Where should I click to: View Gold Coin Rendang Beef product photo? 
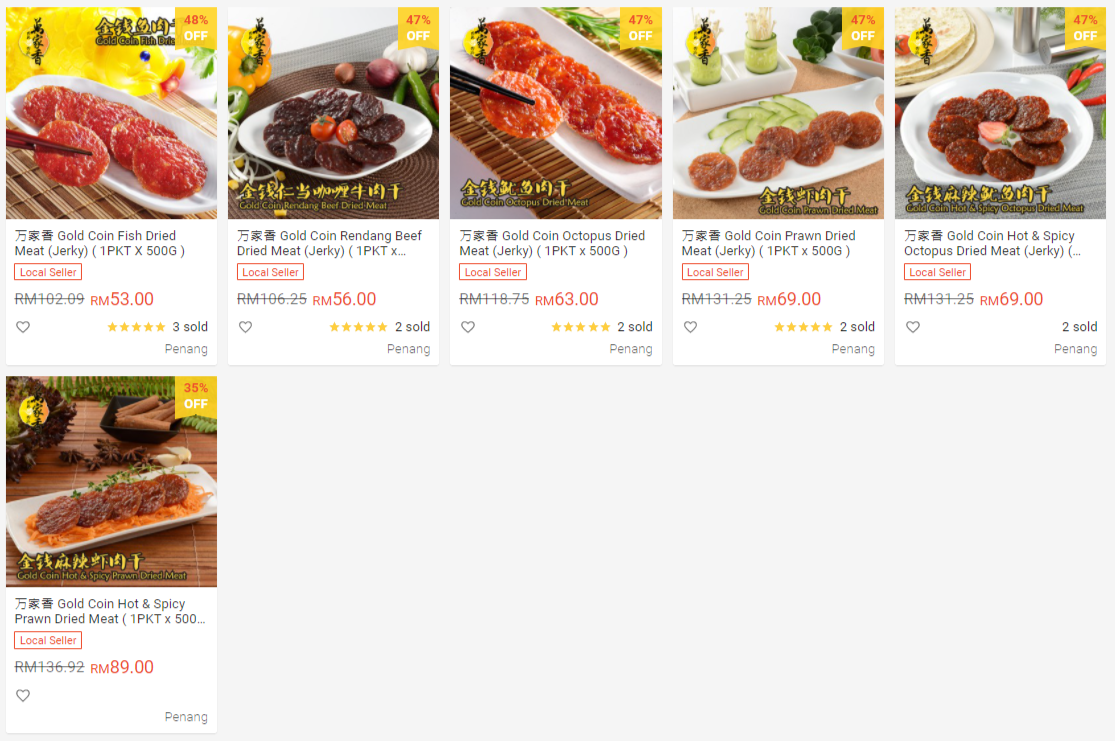point(333,113)
